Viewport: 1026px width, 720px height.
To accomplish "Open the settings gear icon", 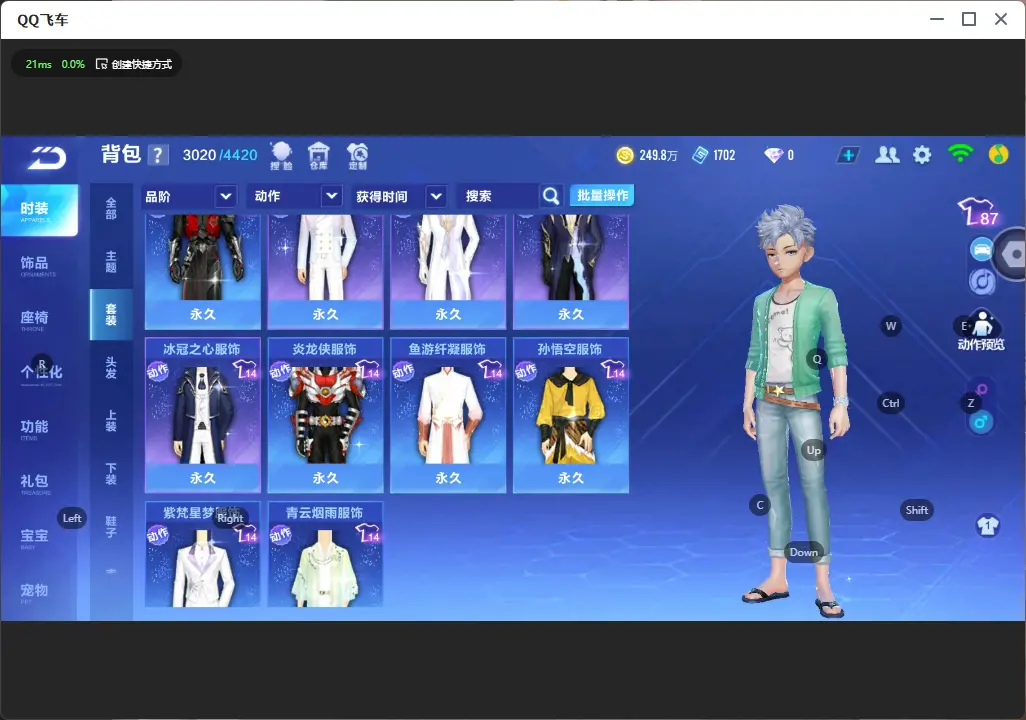I will coord(922,155).
